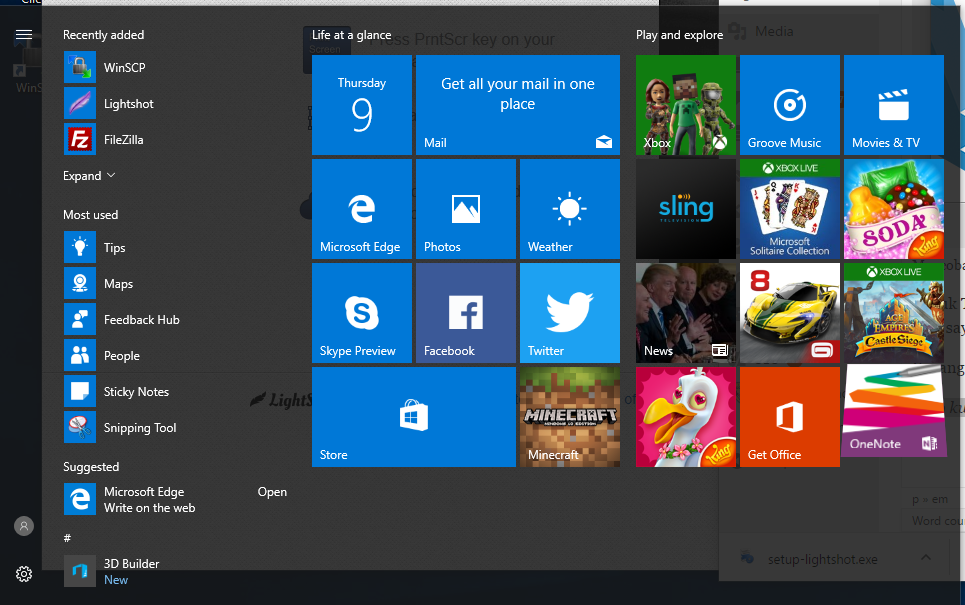This screenshot has height=605, width=965.
Task: Open Lightshot from Recently added
Action: (x=175, y=103)
